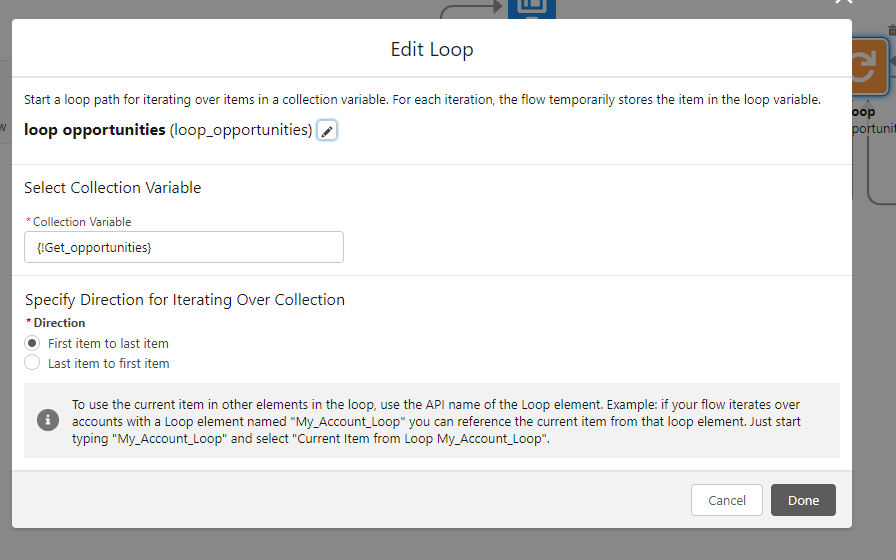
Task: Click the "My_Account_Loop" help text block
Action: coord(436,421)
